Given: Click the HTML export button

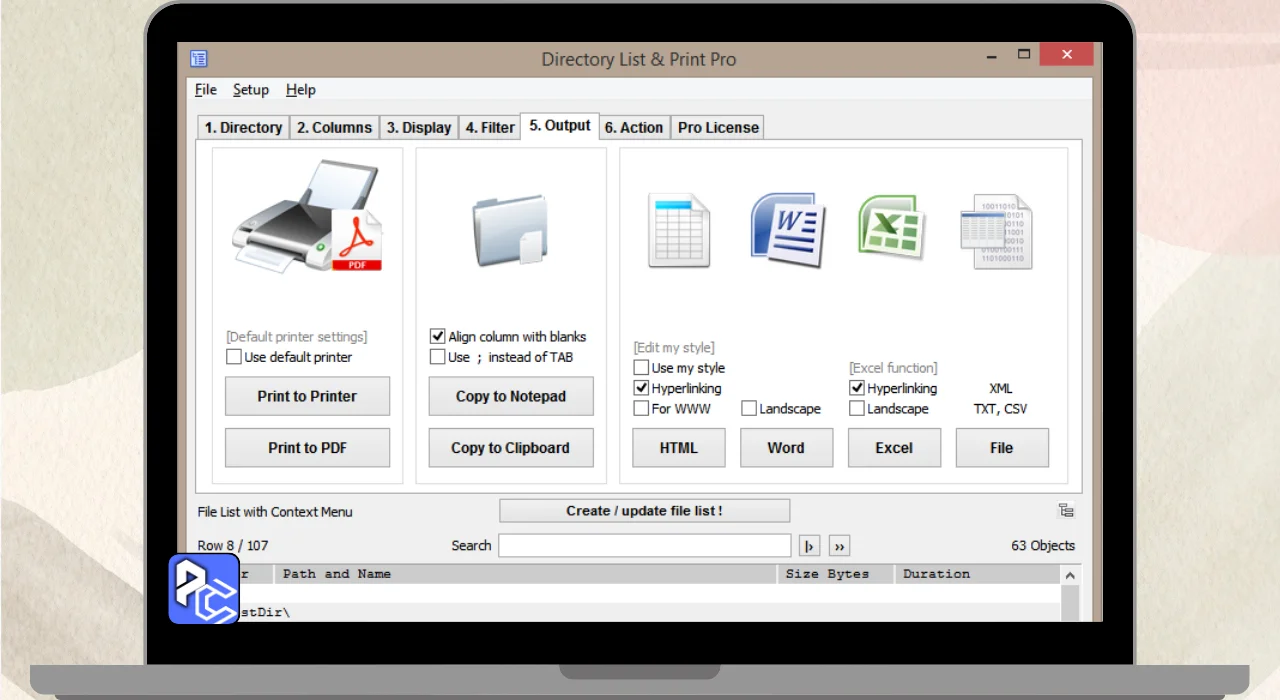Looking at the screenshot, I should [x=679, y=448].
